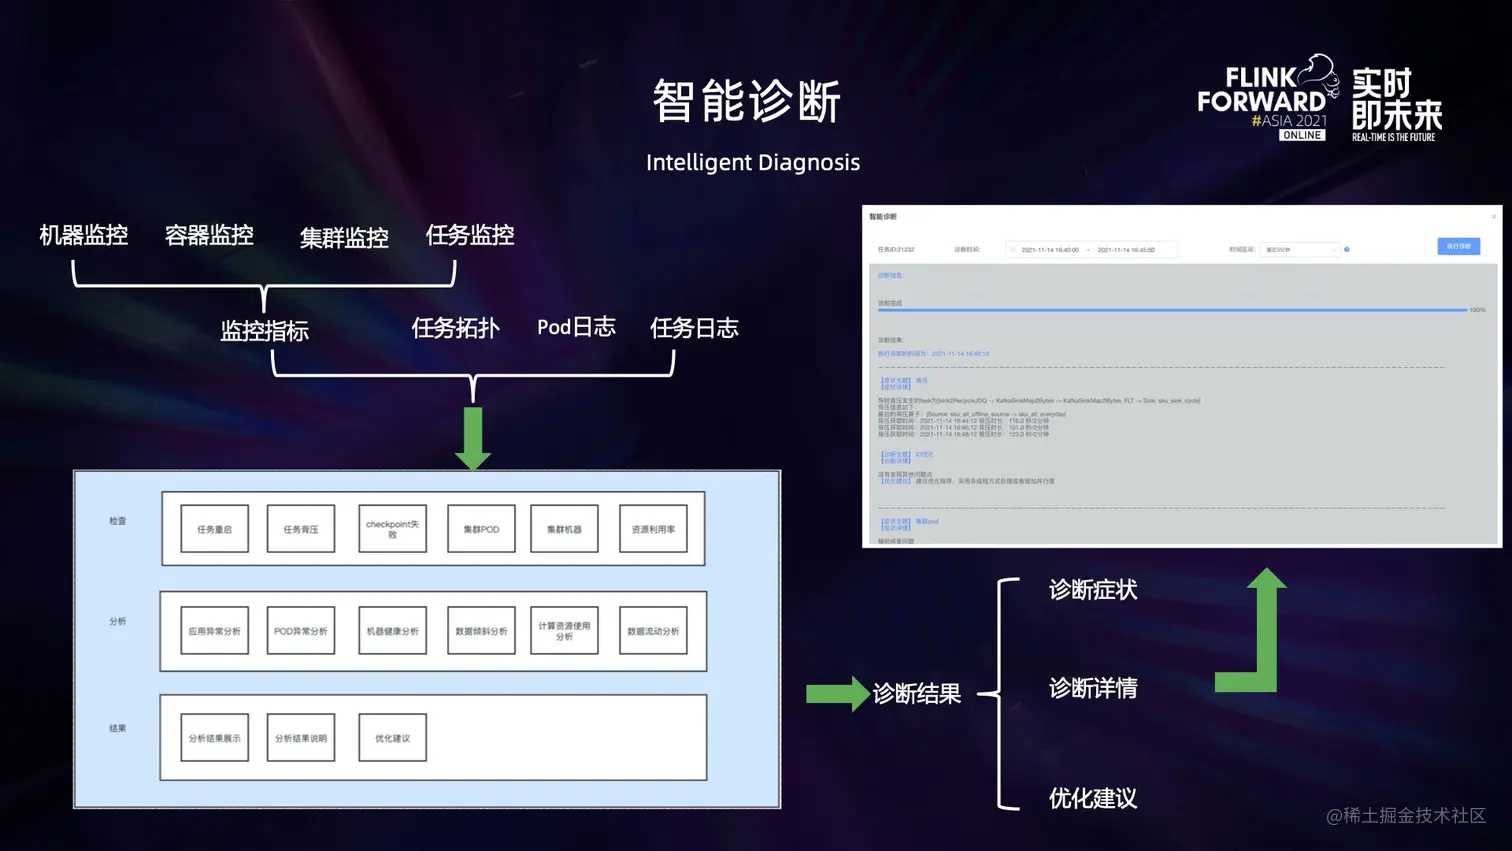This screenshot has width=1512, height=851.
Task: Click the 实时即未来 slogan graphic
Action: (x=1397, y=104)
